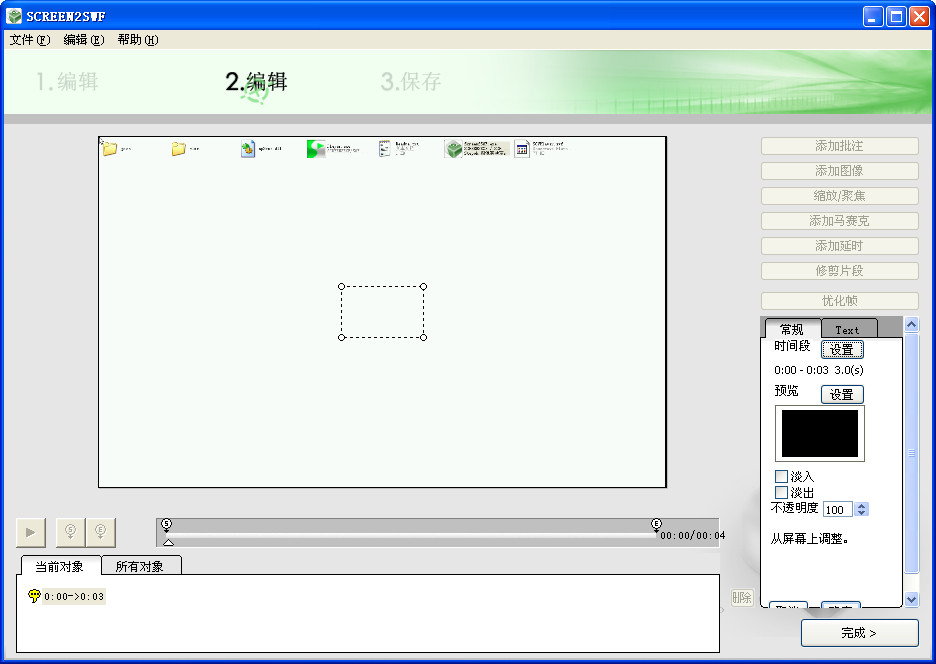This screenshot has height=664, width=936.
Task: Click the calendar file icon in the preview
Action: tap(522, 149)
